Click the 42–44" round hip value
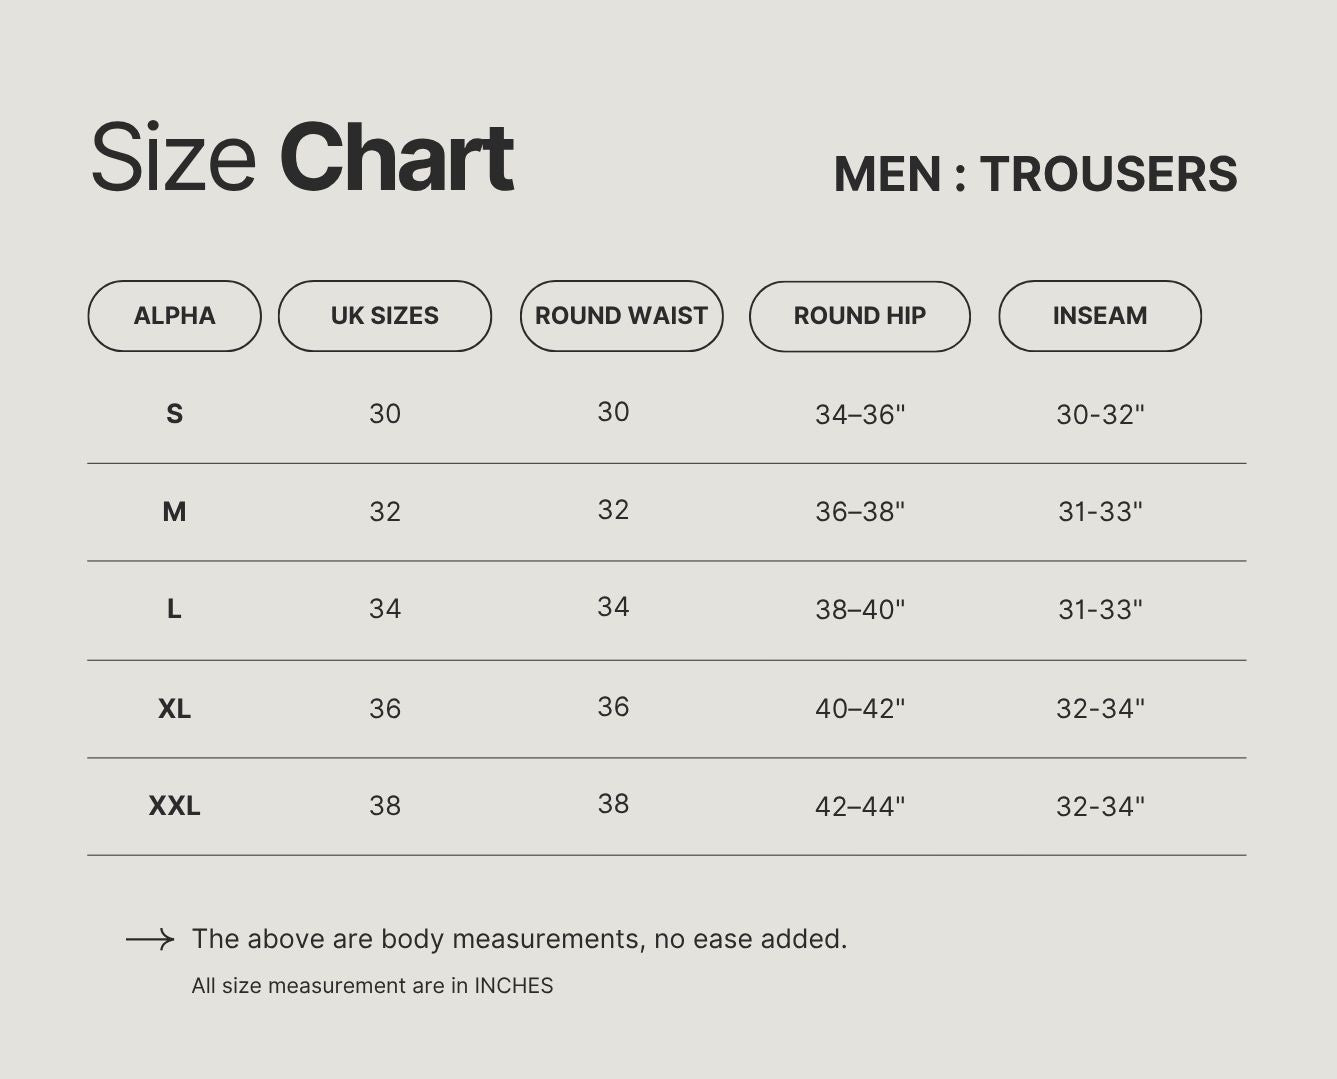Image resolution: width=1337 pixels, height=1079 pixels. pyautogui.click(x=860, y=806)
